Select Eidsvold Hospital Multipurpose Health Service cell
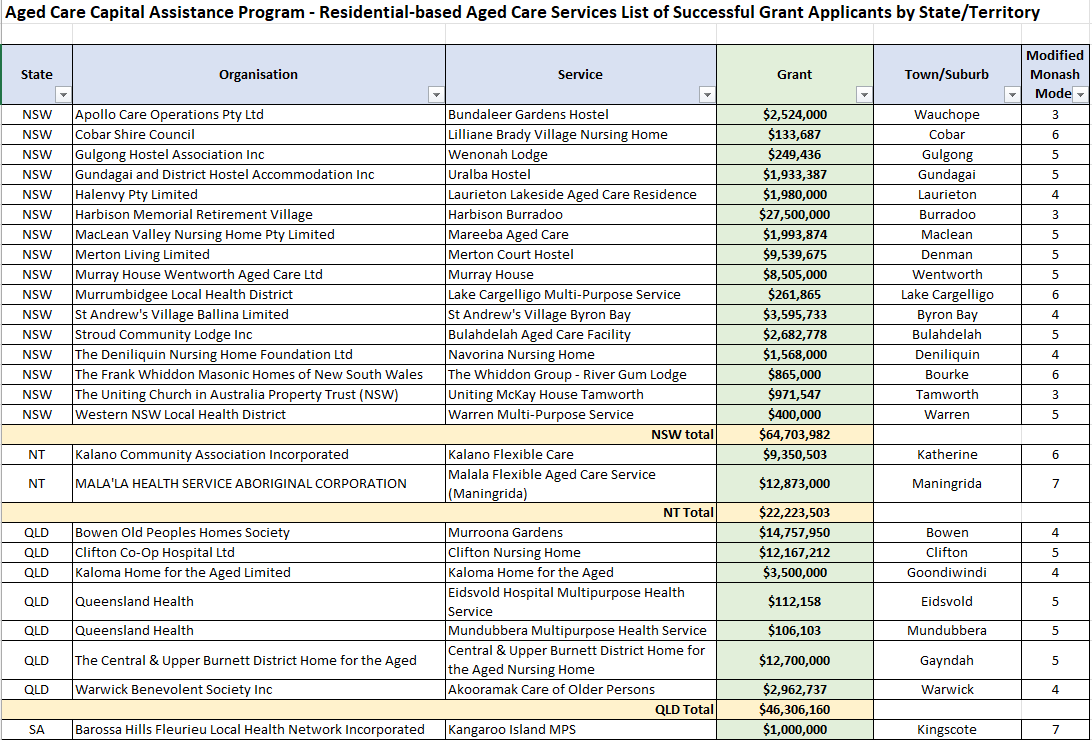This screenshot has width=1092, height=740. coord(581,601)
